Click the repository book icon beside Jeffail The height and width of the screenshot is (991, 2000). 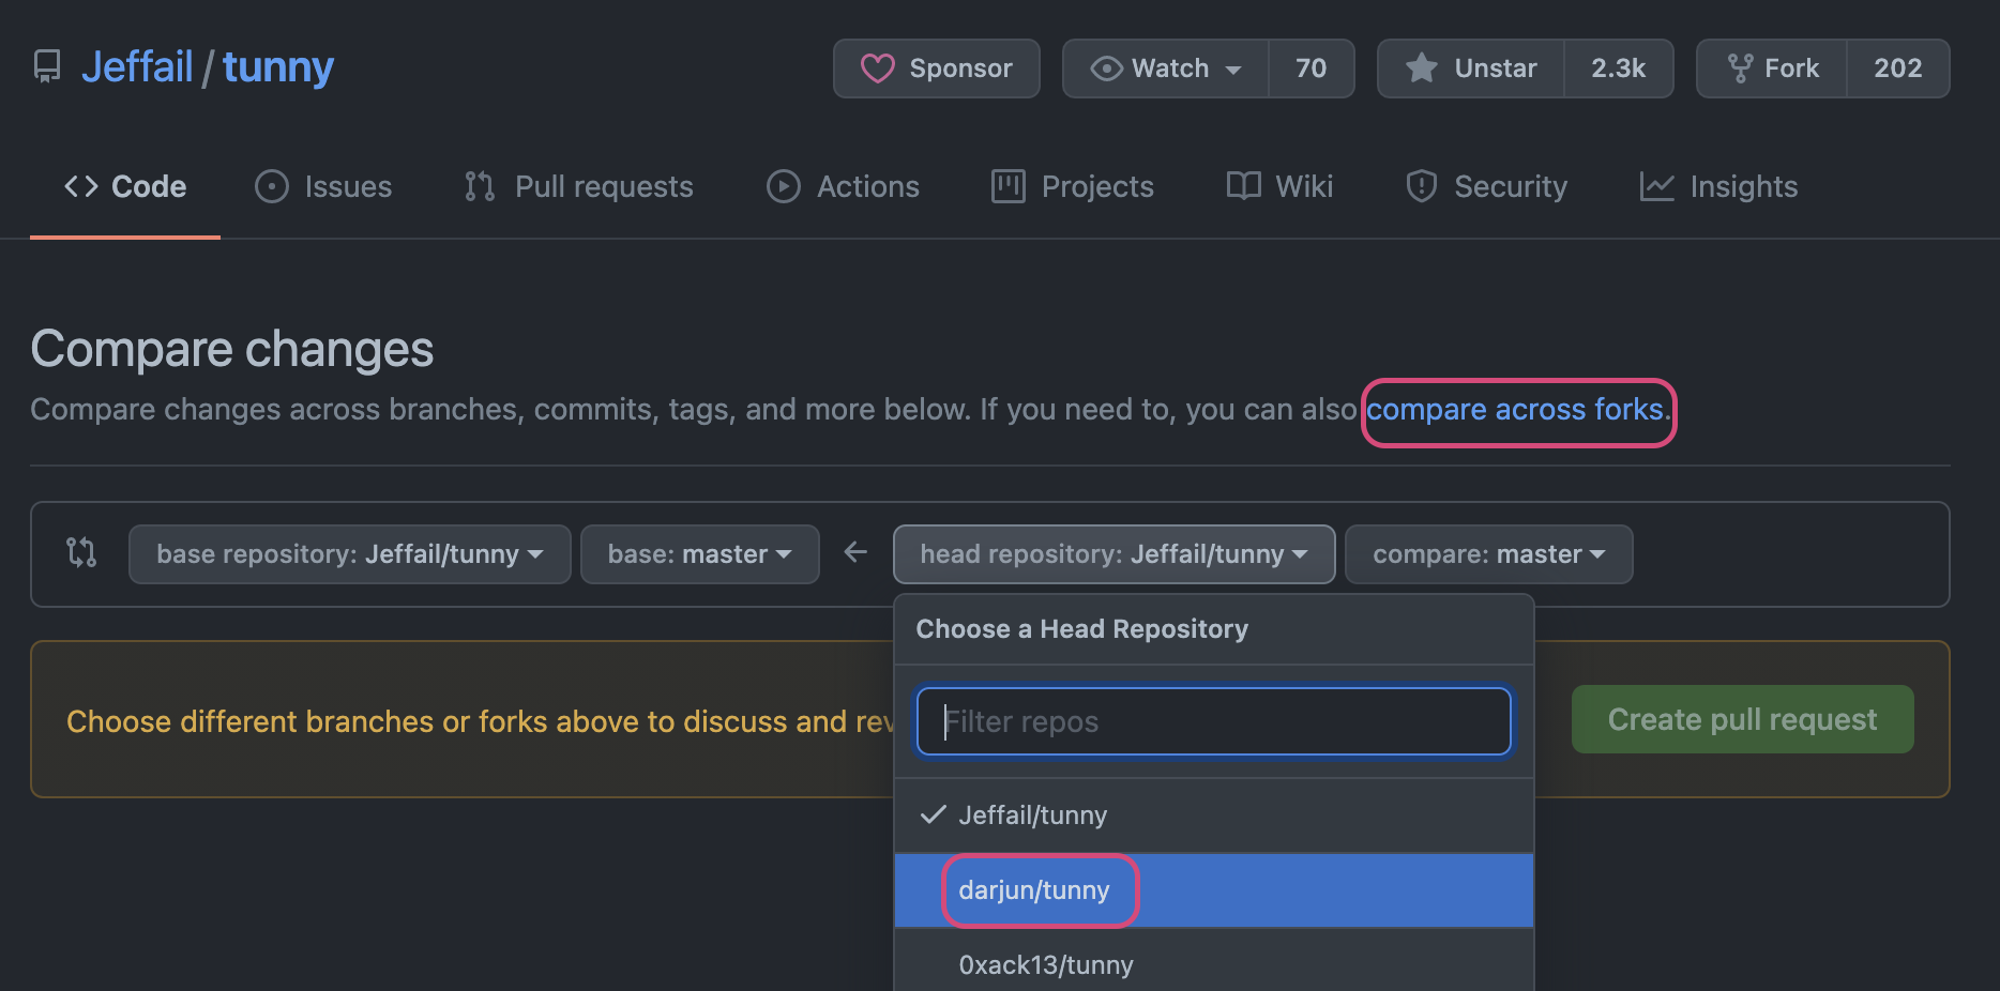point(47,67)
